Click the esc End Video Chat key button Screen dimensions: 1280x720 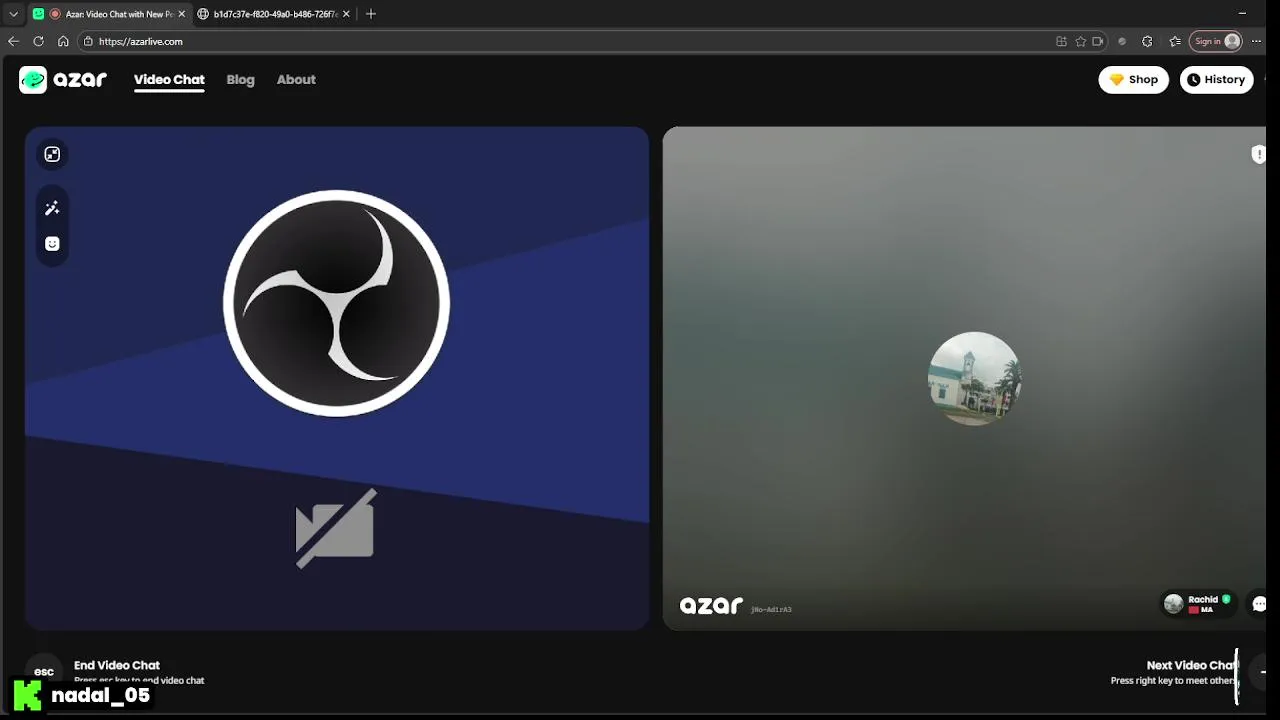click(x=44, y=672)
